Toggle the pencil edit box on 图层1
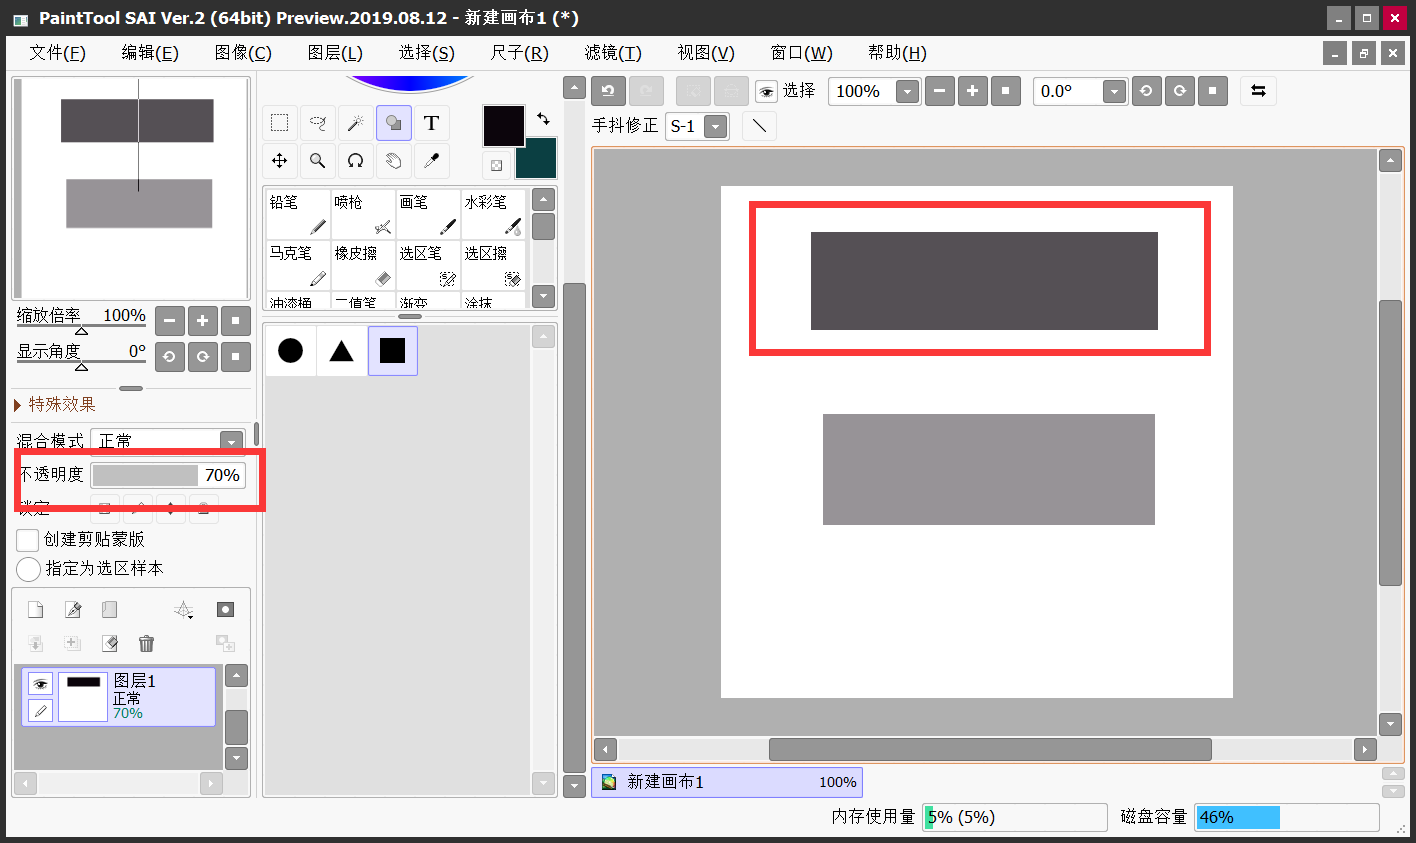1416x843 pixels. pyautogui.click(x=40, y=711)
